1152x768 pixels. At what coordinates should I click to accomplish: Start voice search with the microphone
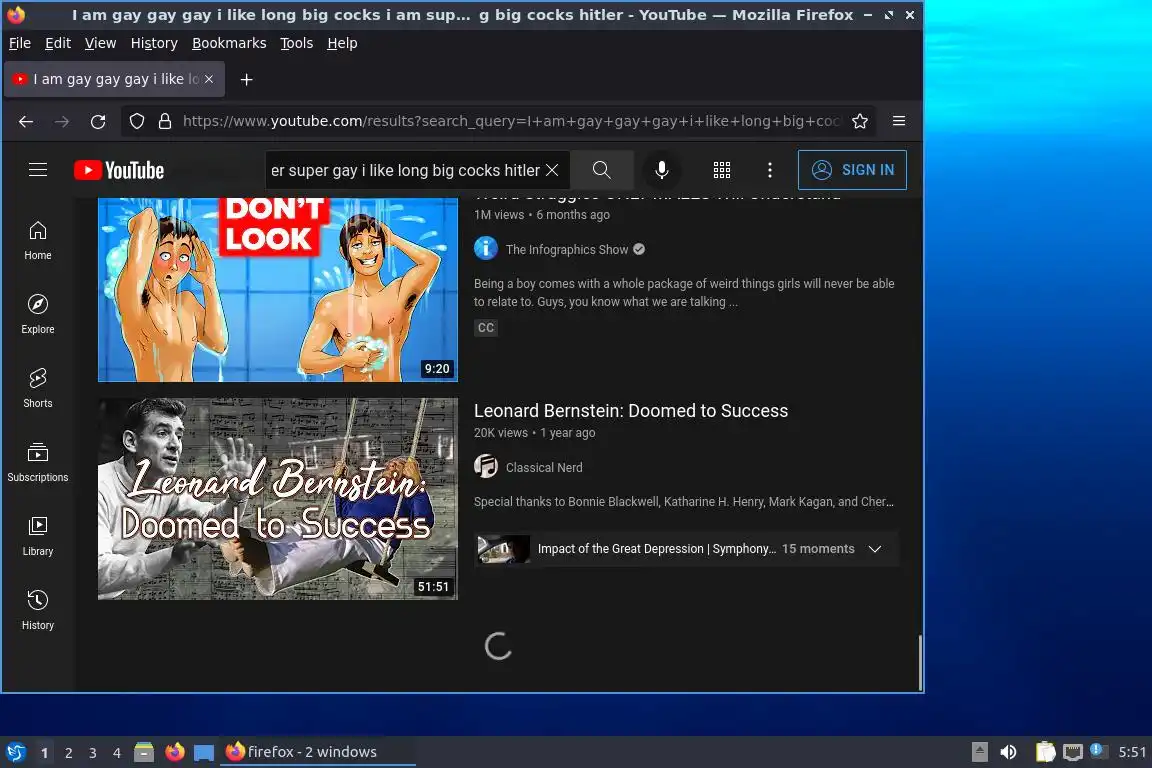(661, 170)
